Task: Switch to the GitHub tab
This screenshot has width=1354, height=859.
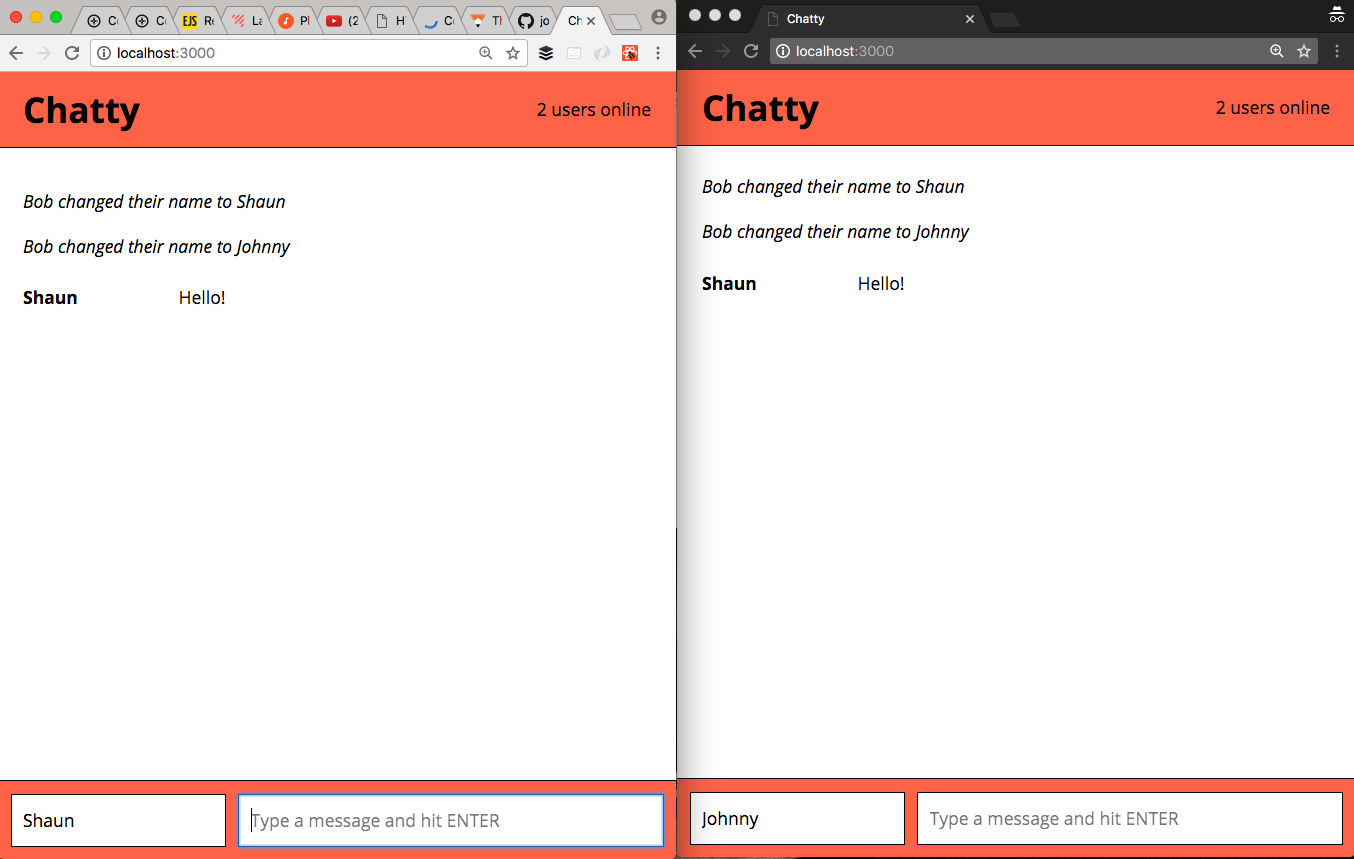Action: coord(534,21)
